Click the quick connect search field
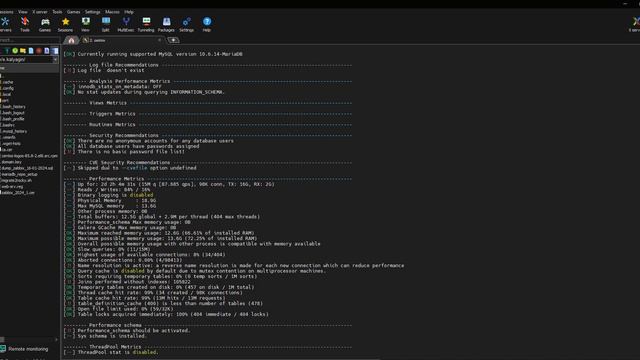This screenshot has width=640, height=360. click(x=30, y=40)
